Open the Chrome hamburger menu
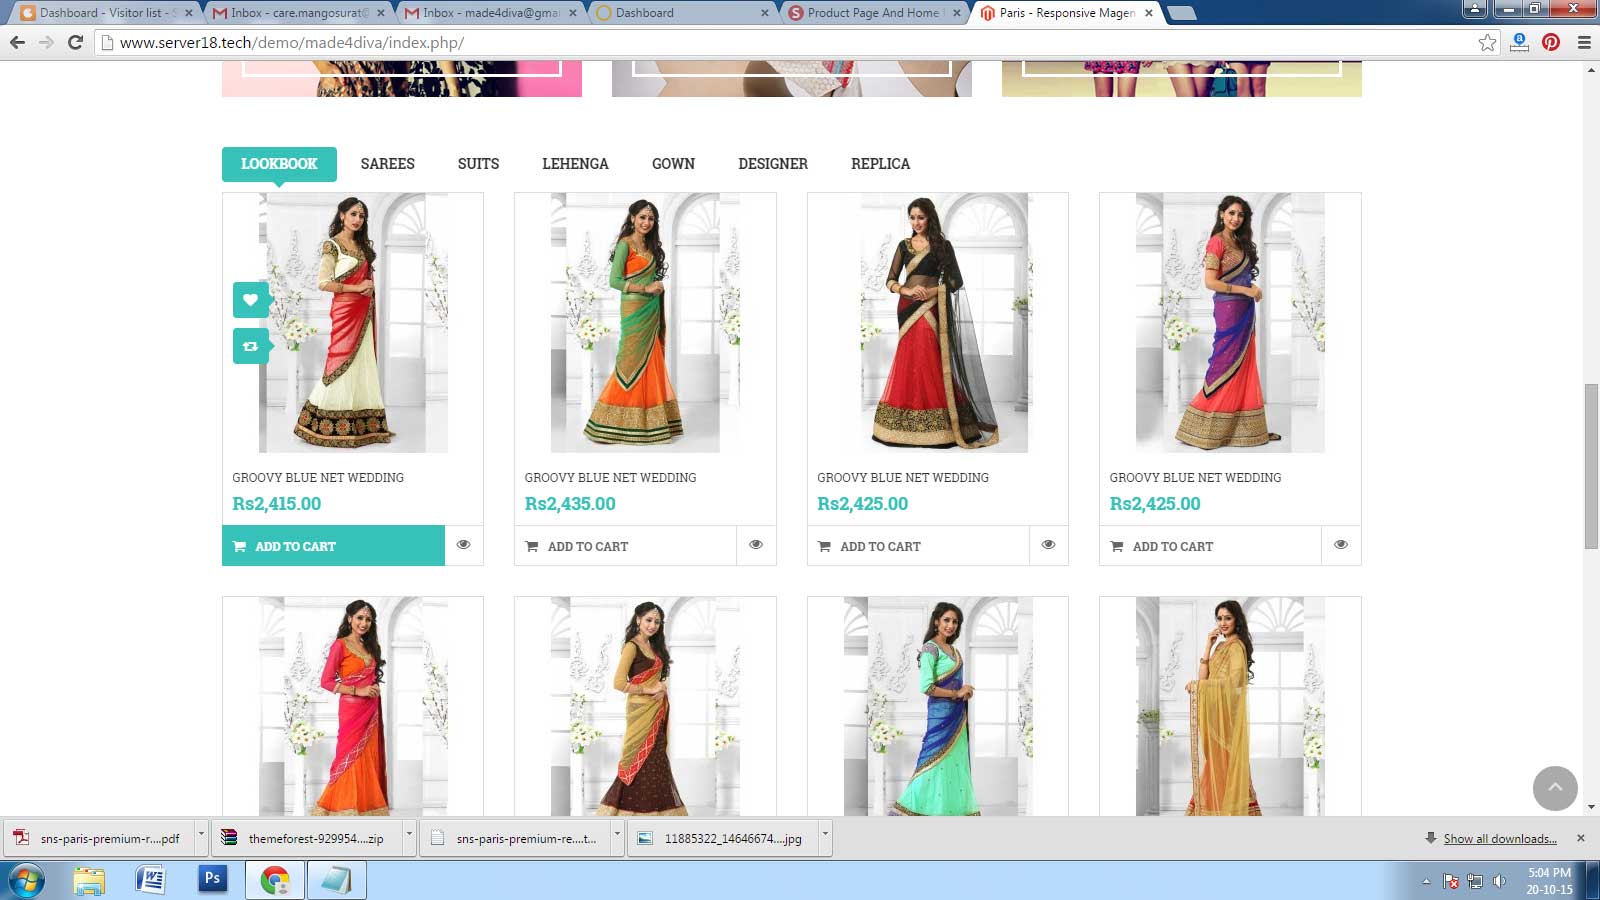The height and width of the screenshot is (900, 1600). tap(1584, 42)
